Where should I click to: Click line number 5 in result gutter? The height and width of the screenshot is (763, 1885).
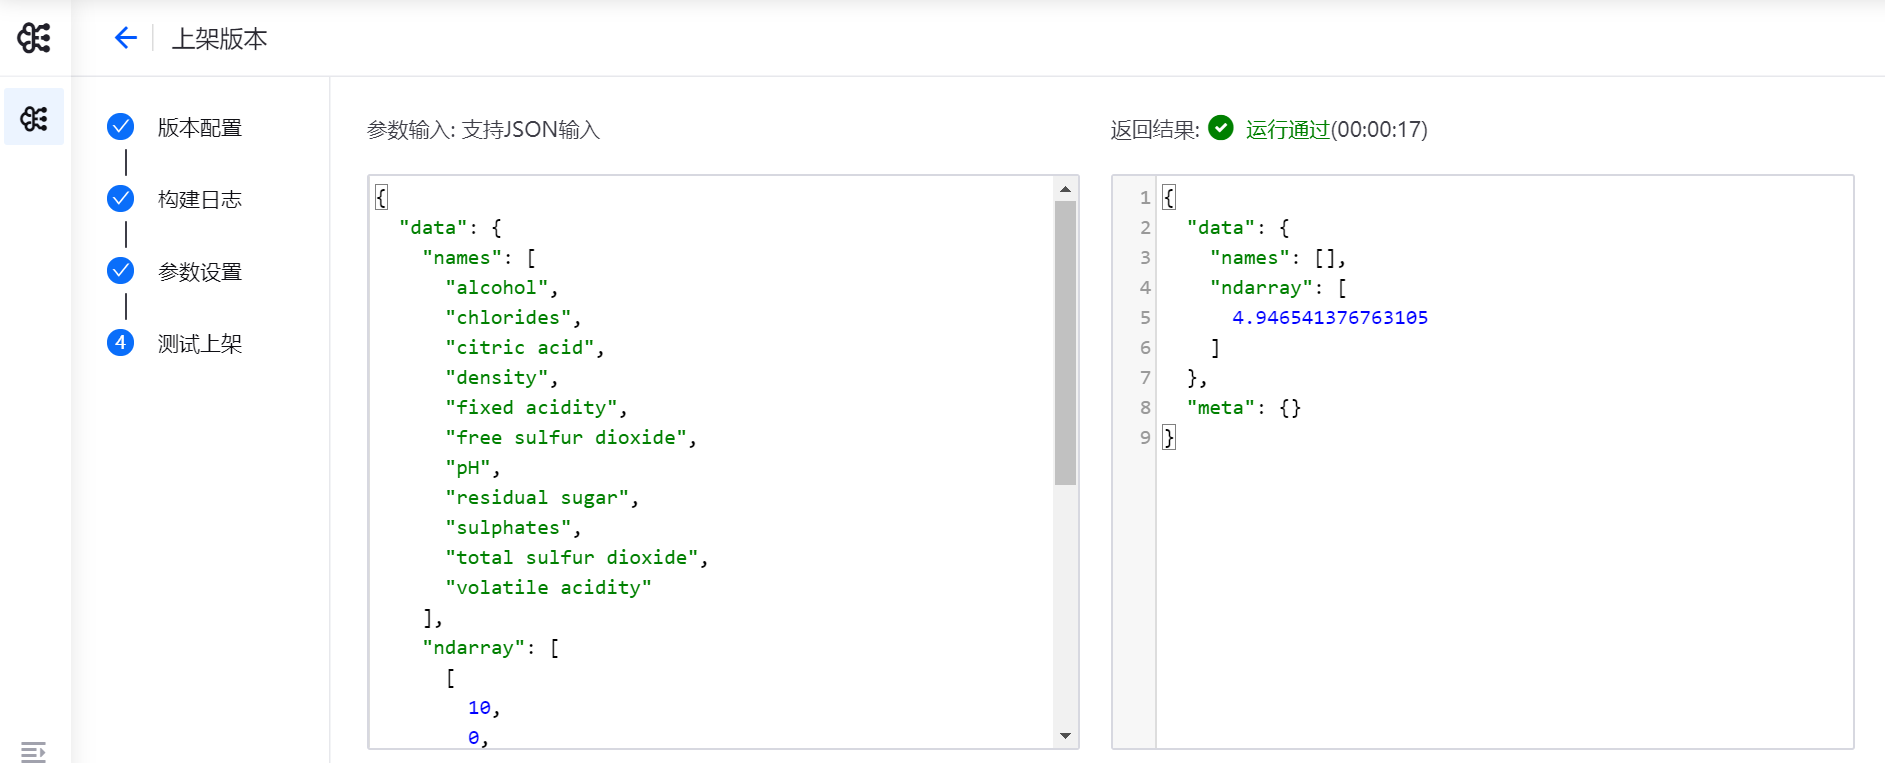pyautogui.click(x=1145, y=318)
